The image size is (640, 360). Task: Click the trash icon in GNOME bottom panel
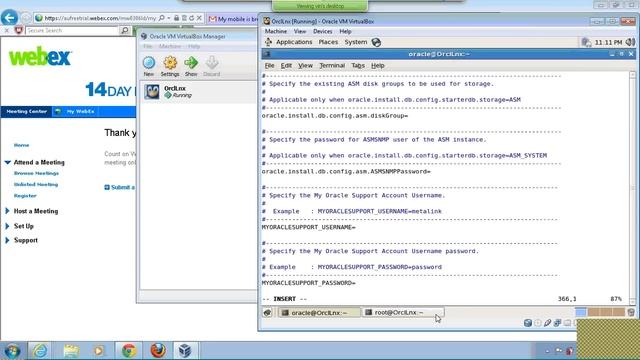pos(631,313)
